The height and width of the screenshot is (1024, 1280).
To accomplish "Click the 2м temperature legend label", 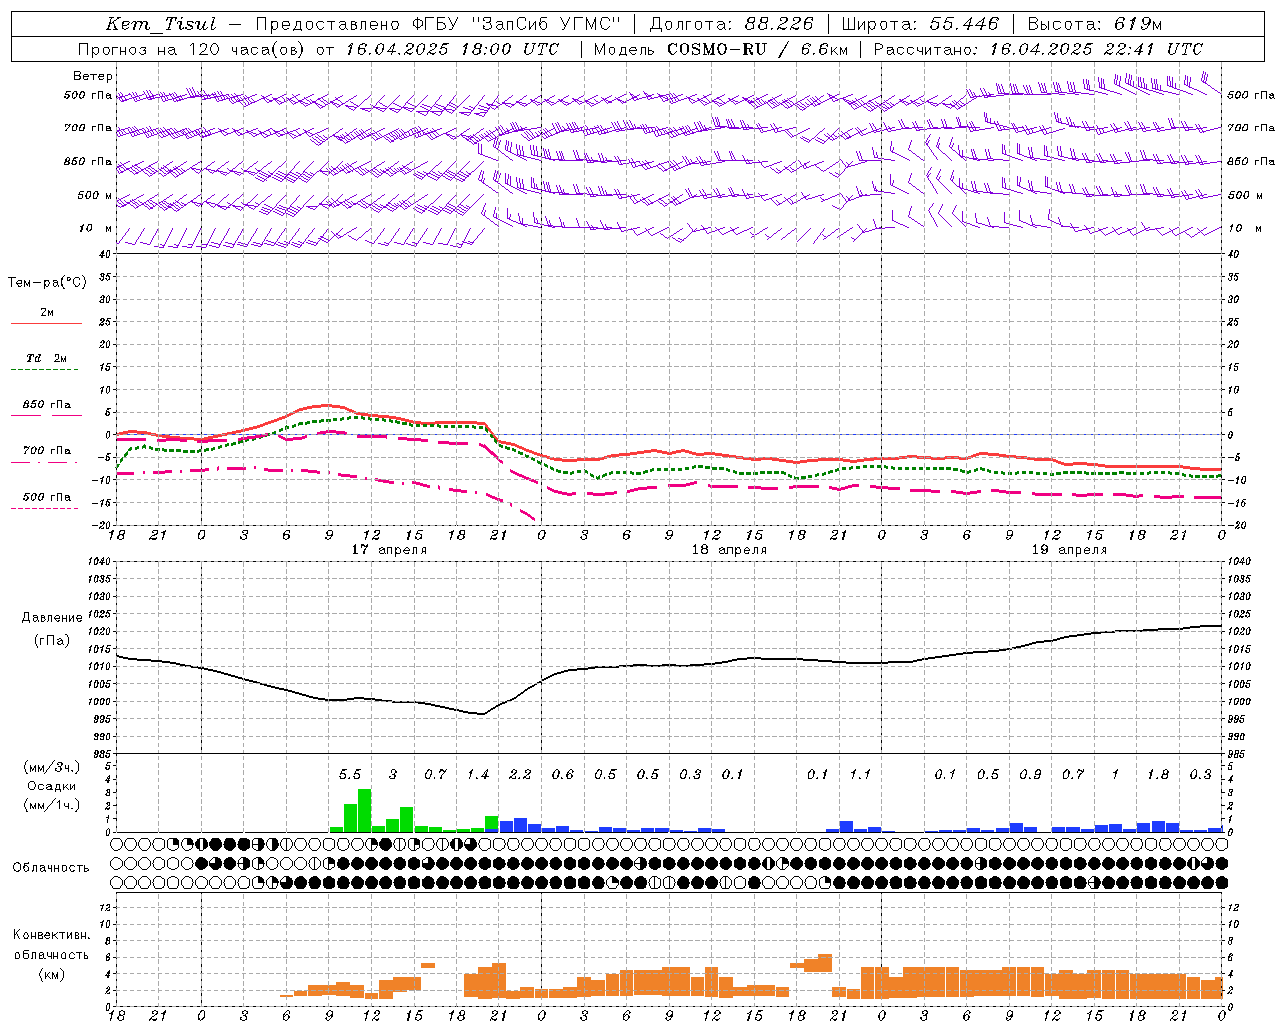I will [x=47, y=312].
